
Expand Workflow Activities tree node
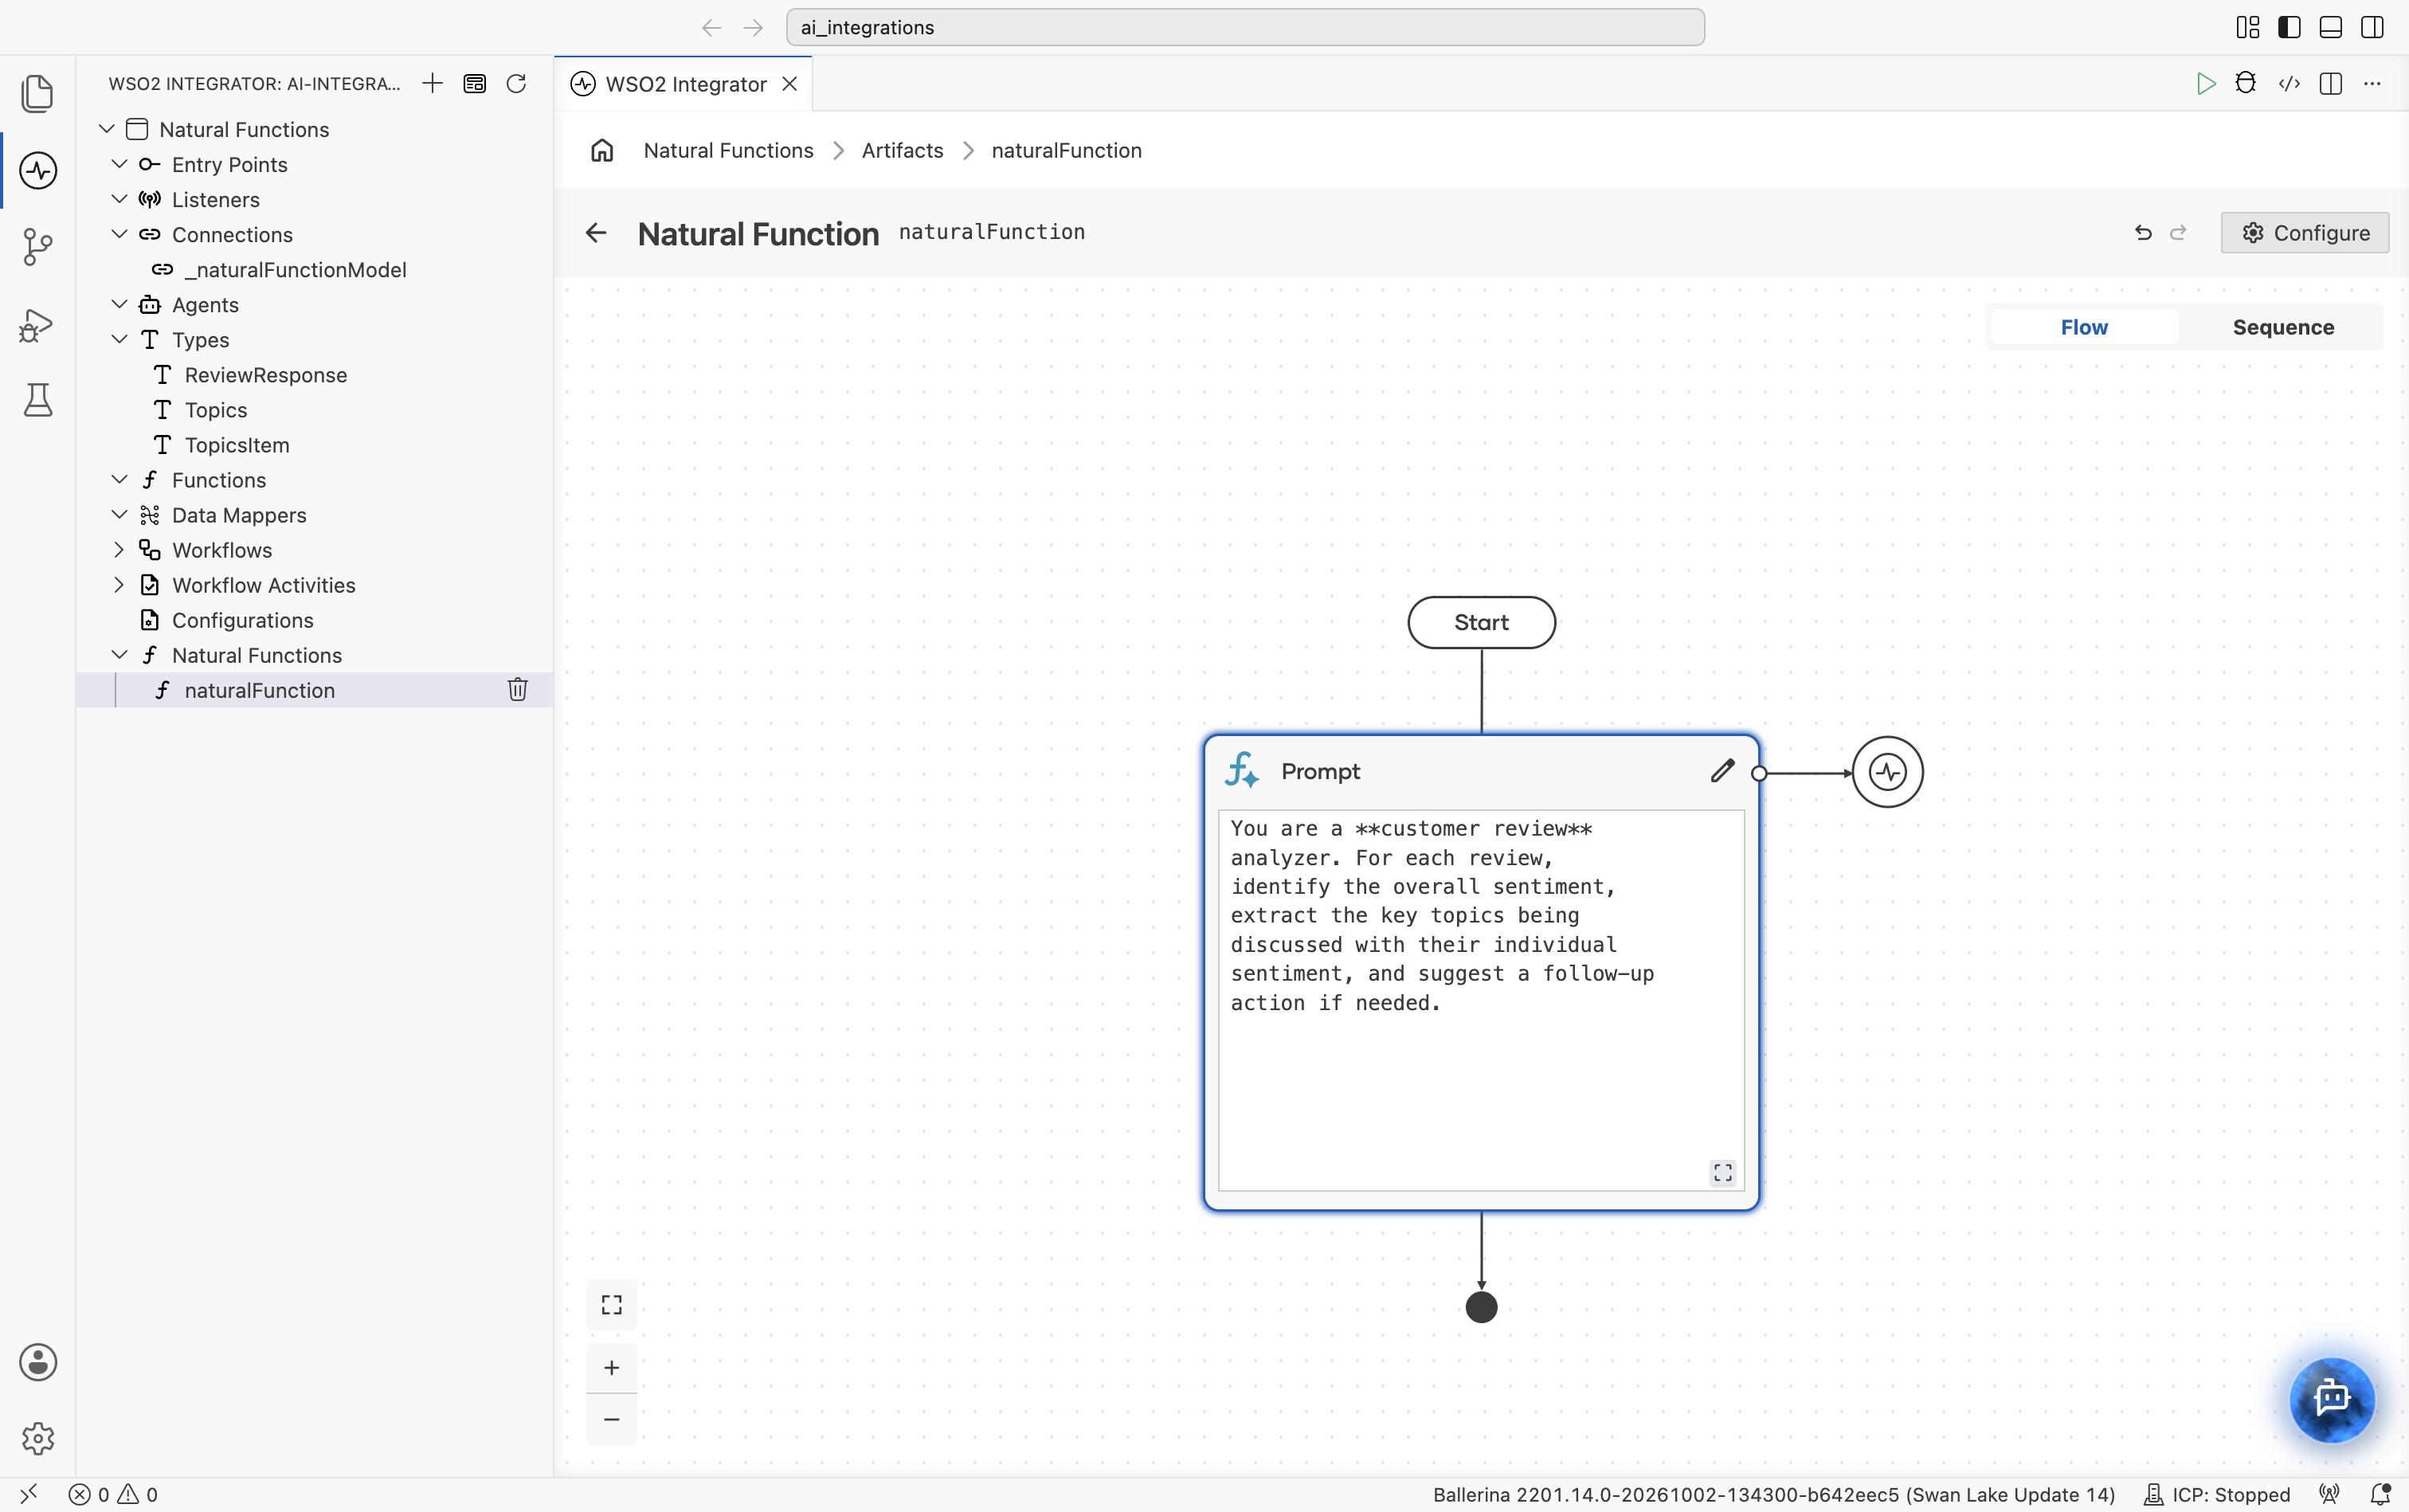click(x=119, y=584)
